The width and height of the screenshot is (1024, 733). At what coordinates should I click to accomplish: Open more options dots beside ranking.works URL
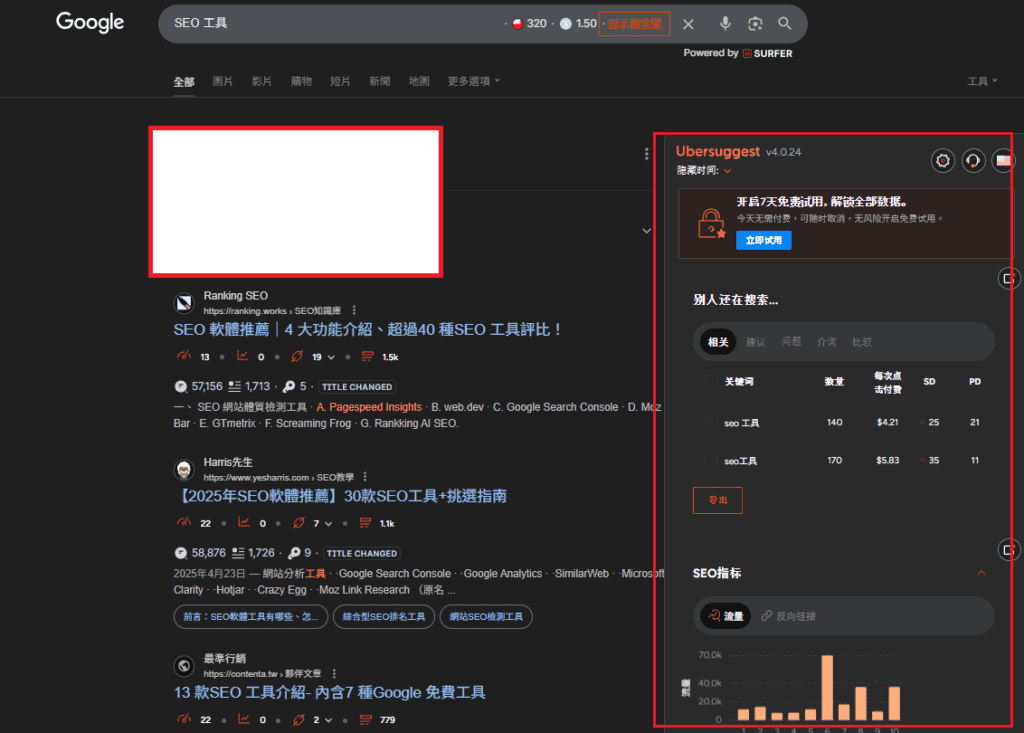click(x=354, y=310)
